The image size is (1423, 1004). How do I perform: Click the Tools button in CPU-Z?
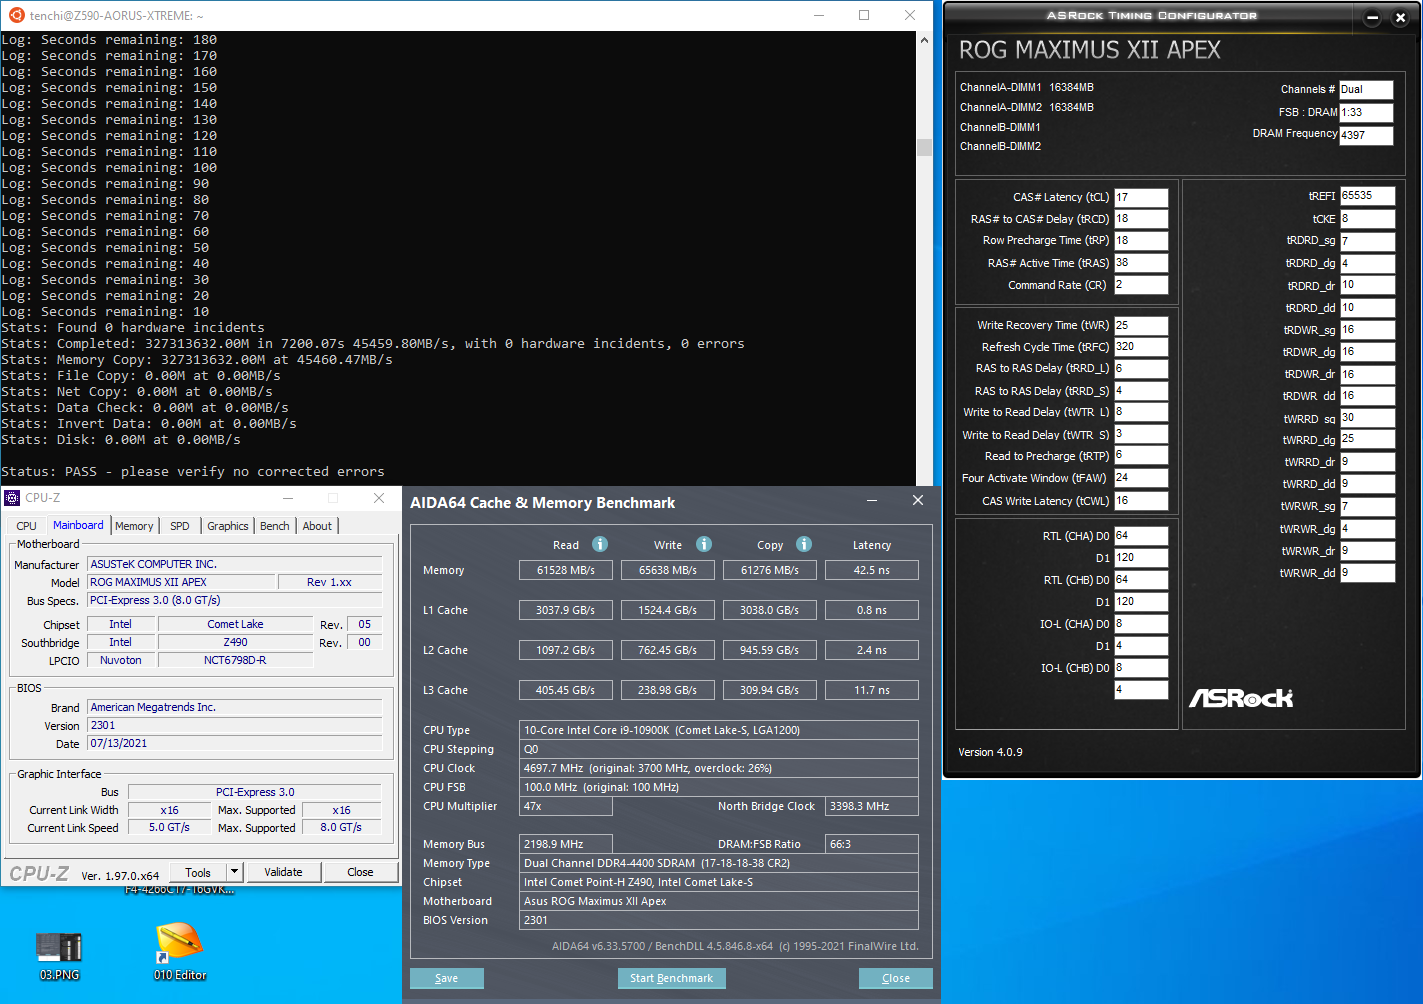coord(198,872)
